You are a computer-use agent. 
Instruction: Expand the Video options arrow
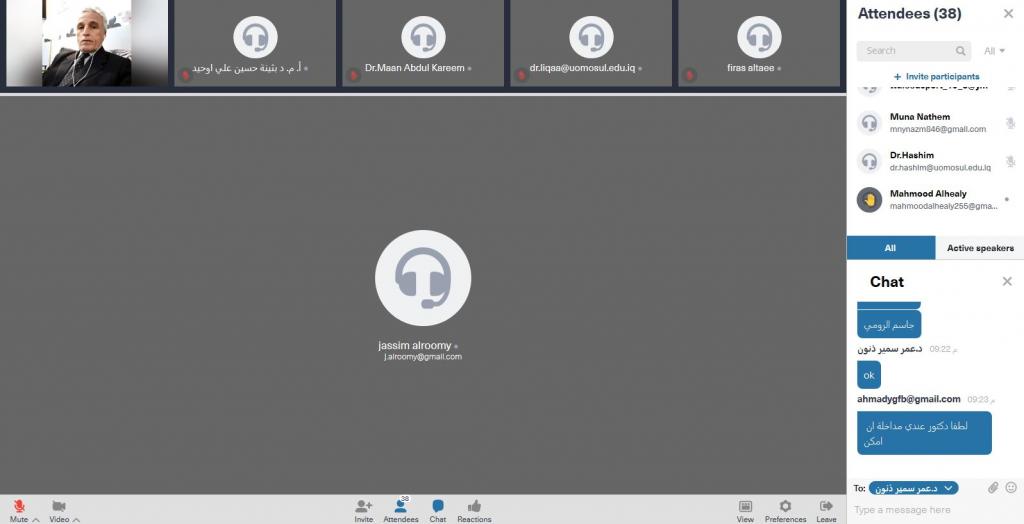pyautogui.click(x=76, y=520)
